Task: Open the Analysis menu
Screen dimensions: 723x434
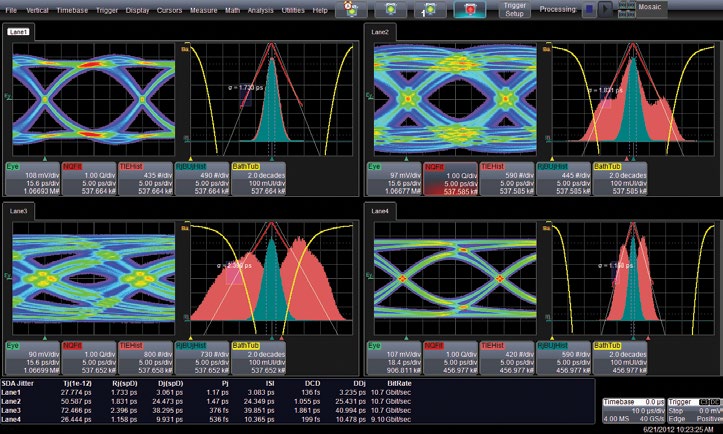Action: click(x=260, y=9)
